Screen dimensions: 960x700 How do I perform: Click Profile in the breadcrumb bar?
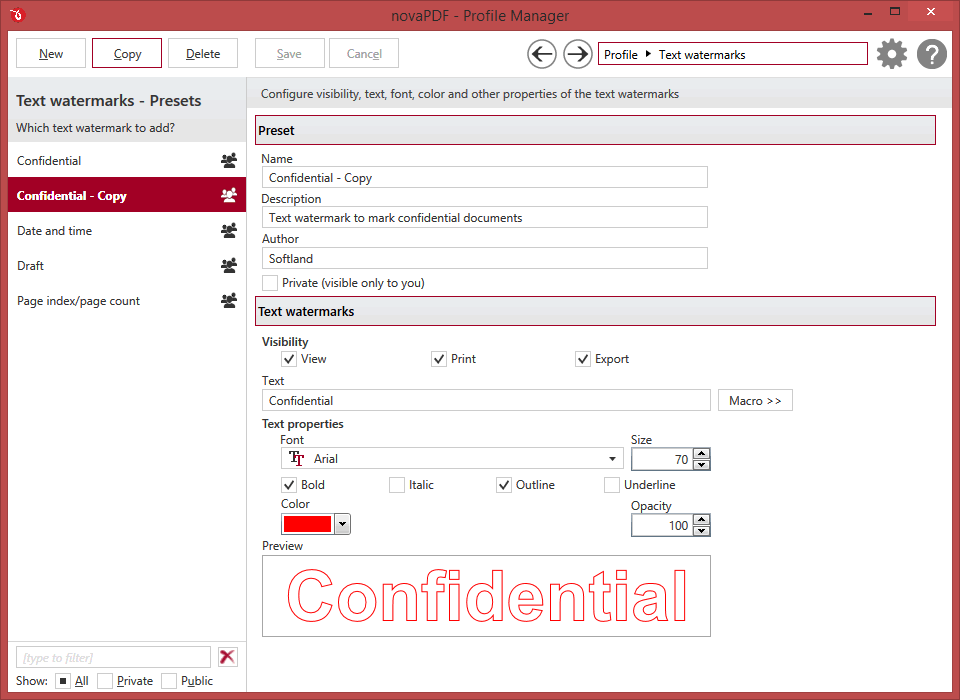pyautogui.click(x=621, y=55)
